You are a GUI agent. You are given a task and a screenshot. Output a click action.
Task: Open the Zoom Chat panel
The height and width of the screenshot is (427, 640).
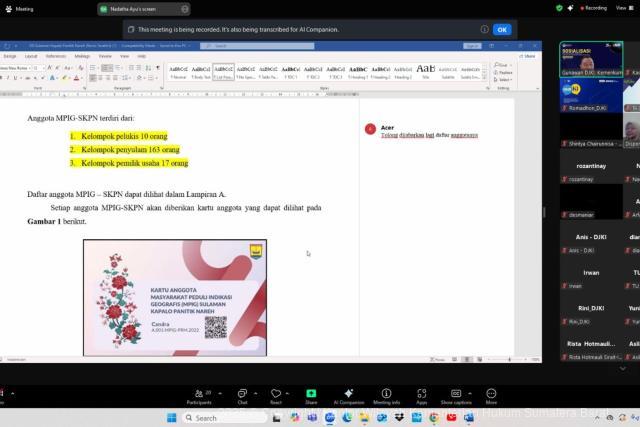(241, 394)
